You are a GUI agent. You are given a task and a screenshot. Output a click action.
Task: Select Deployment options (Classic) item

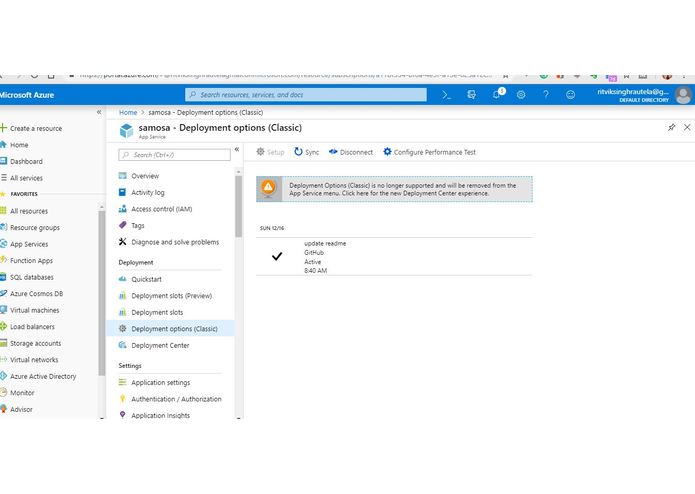170,329
